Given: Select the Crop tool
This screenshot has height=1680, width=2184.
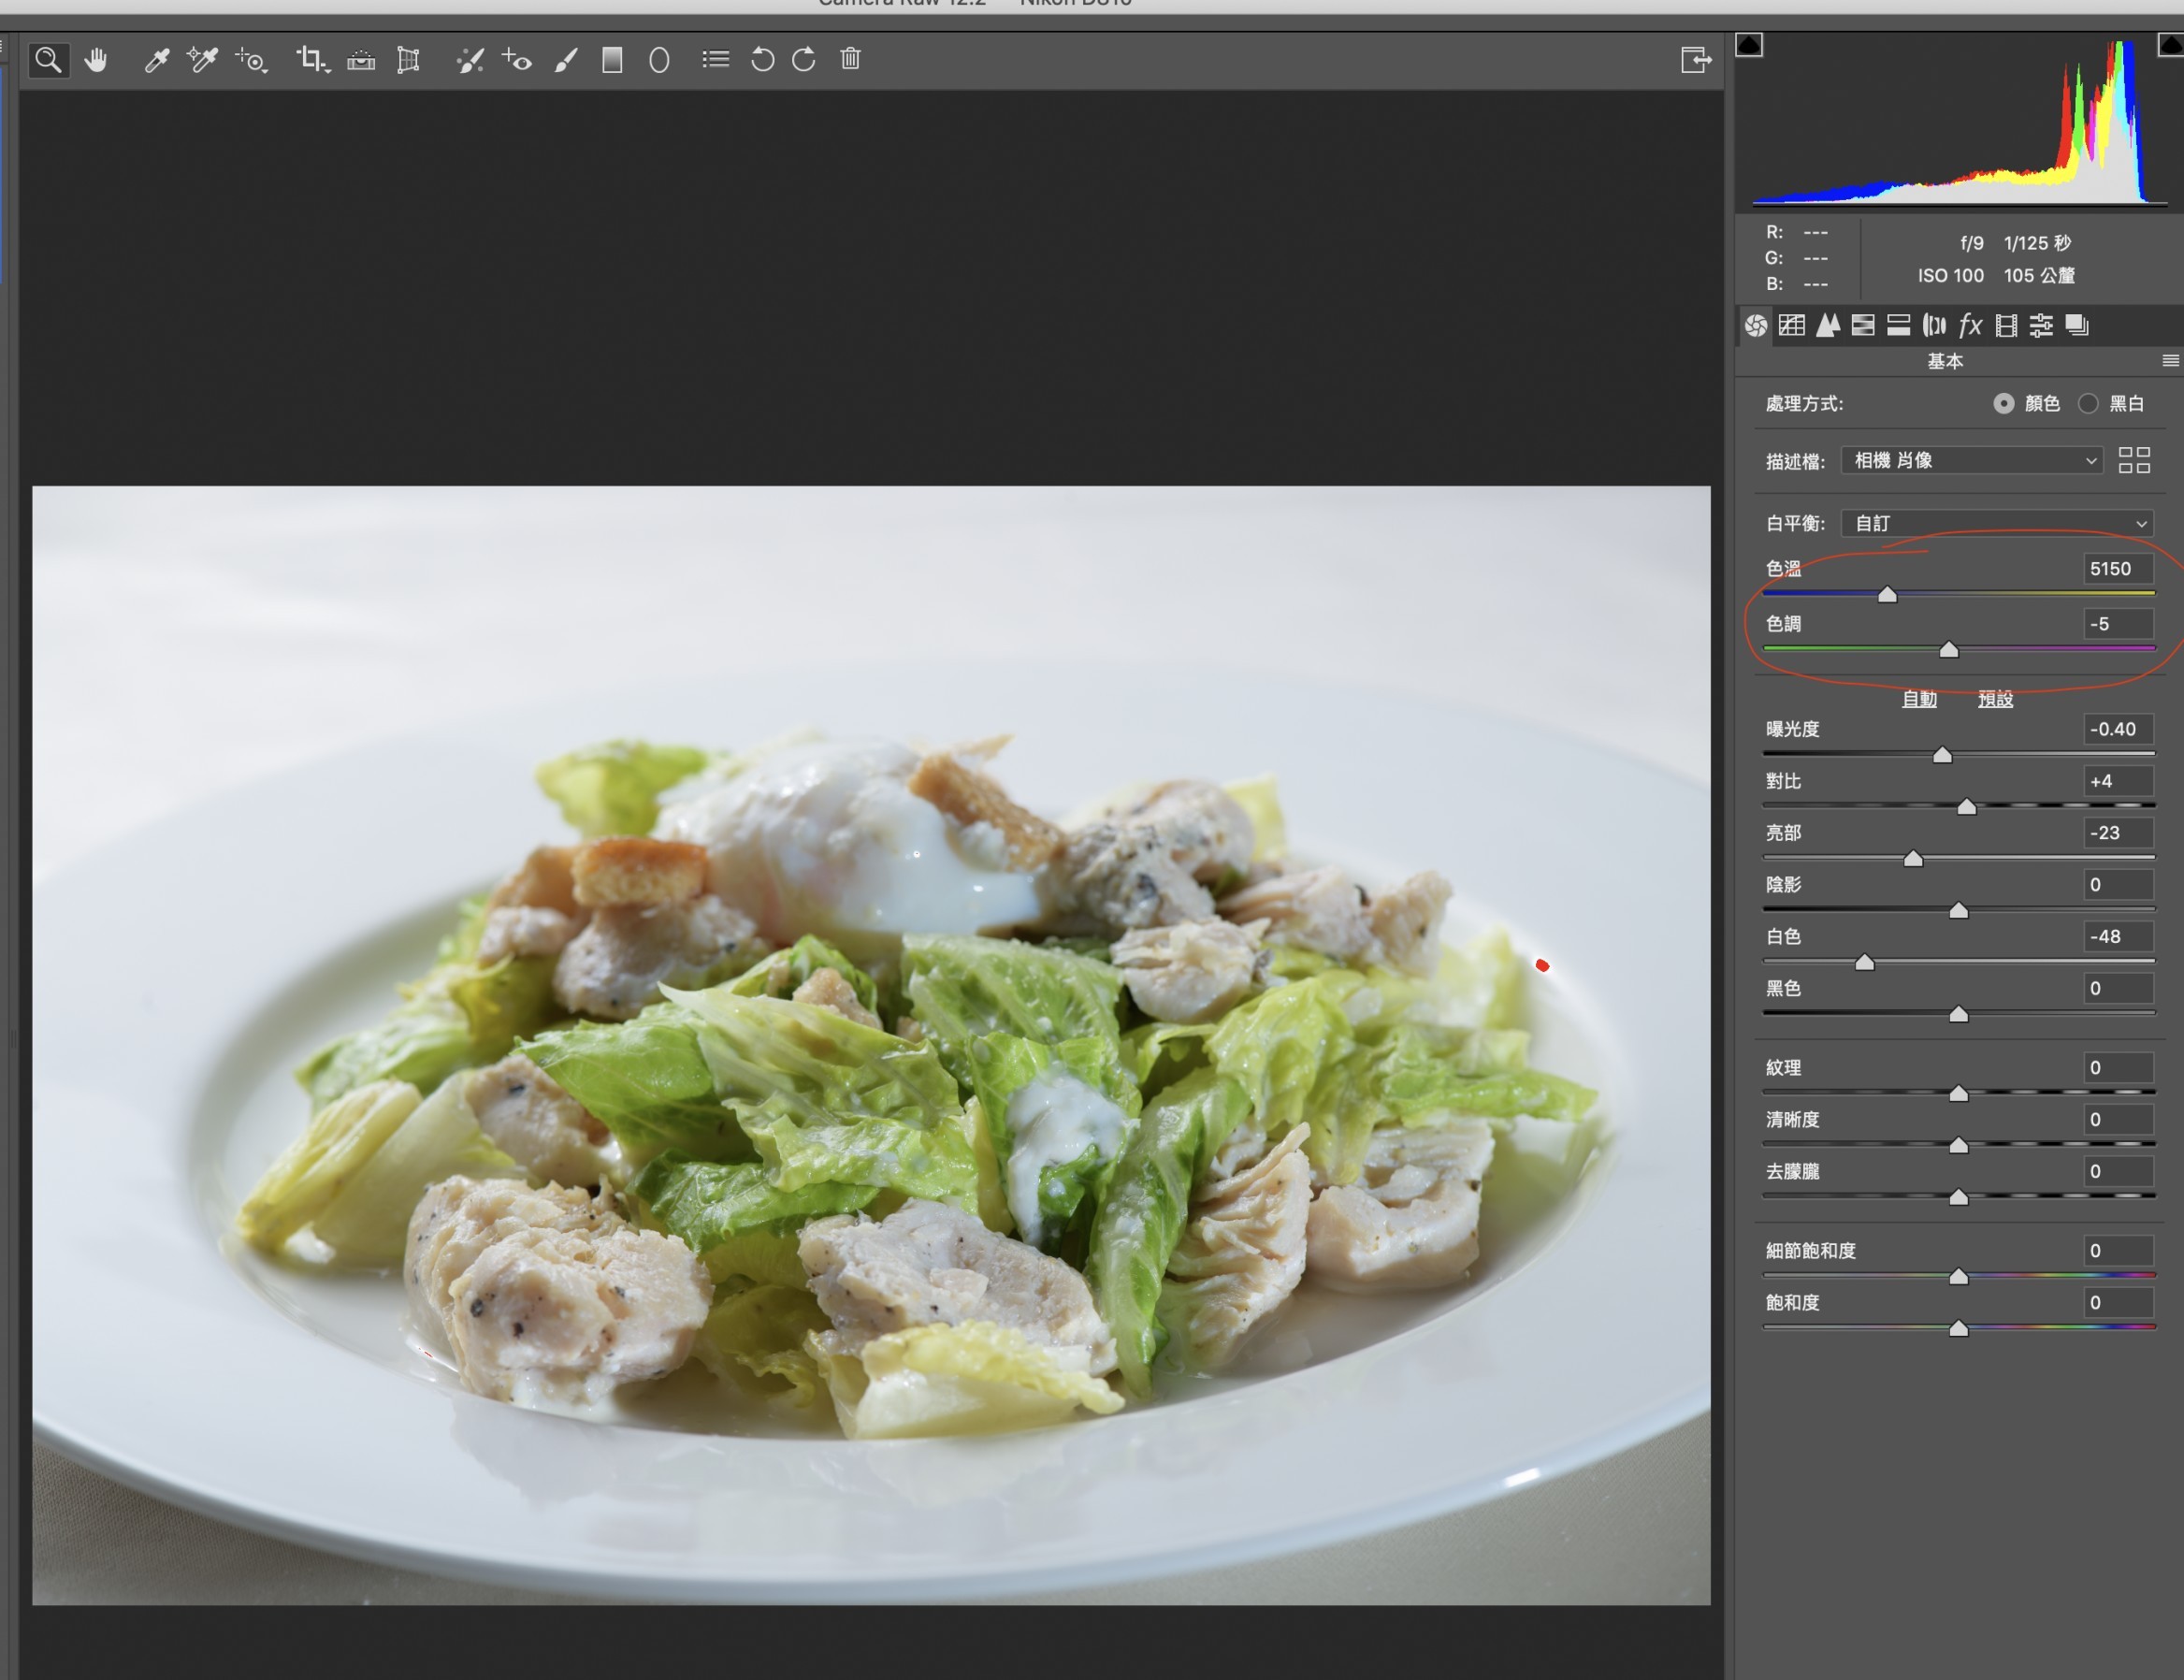Looking at the screenshot, I should point(313,60).
